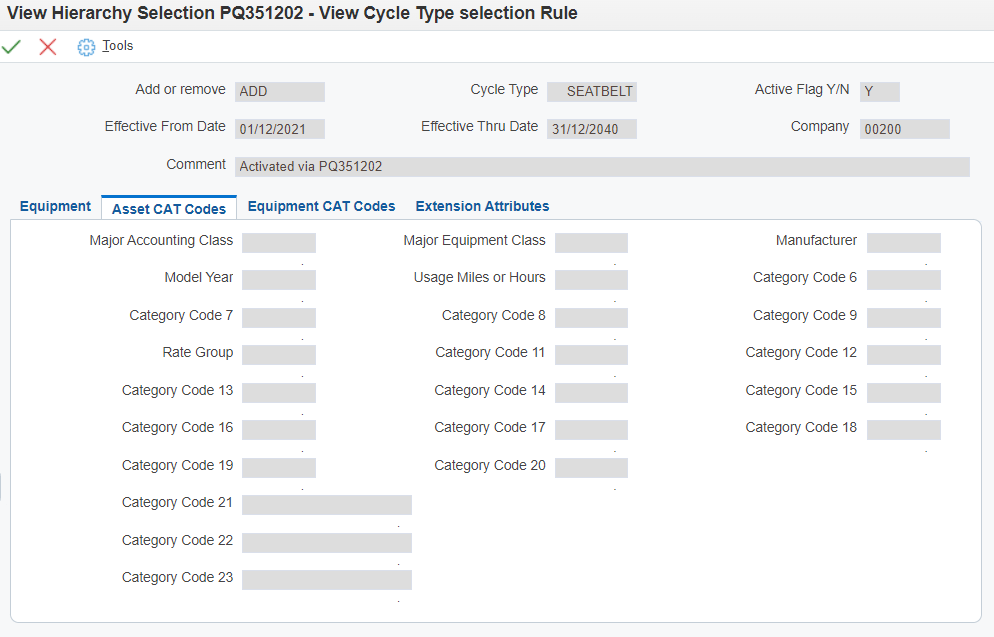
Task: Click the Effective From Date field
Action: click(280, 129)
